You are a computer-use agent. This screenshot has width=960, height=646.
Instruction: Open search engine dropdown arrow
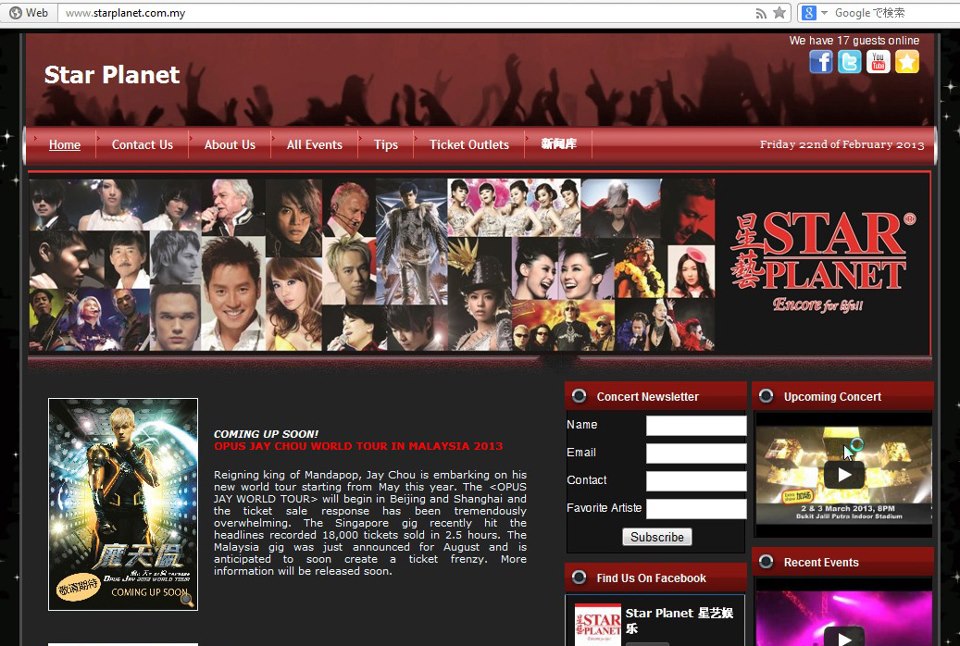point(824,13)
